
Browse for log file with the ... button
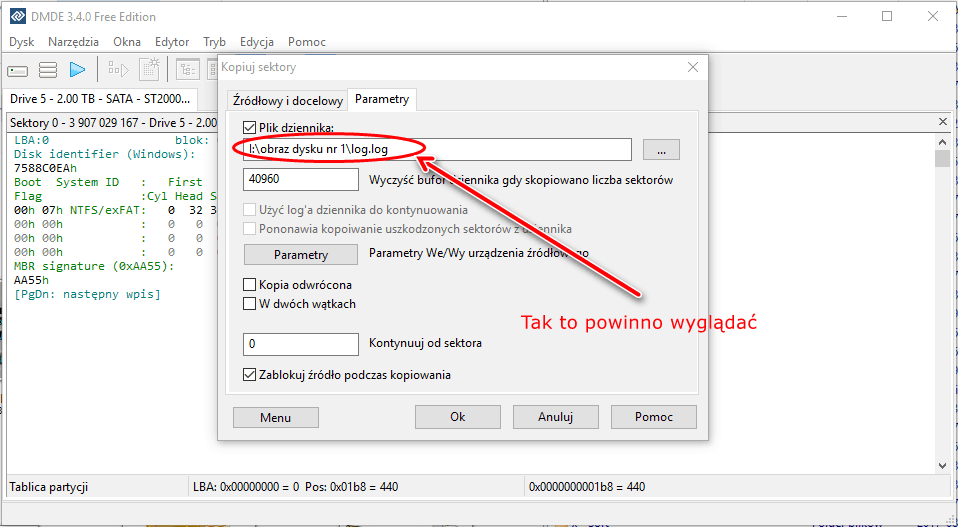661,150
